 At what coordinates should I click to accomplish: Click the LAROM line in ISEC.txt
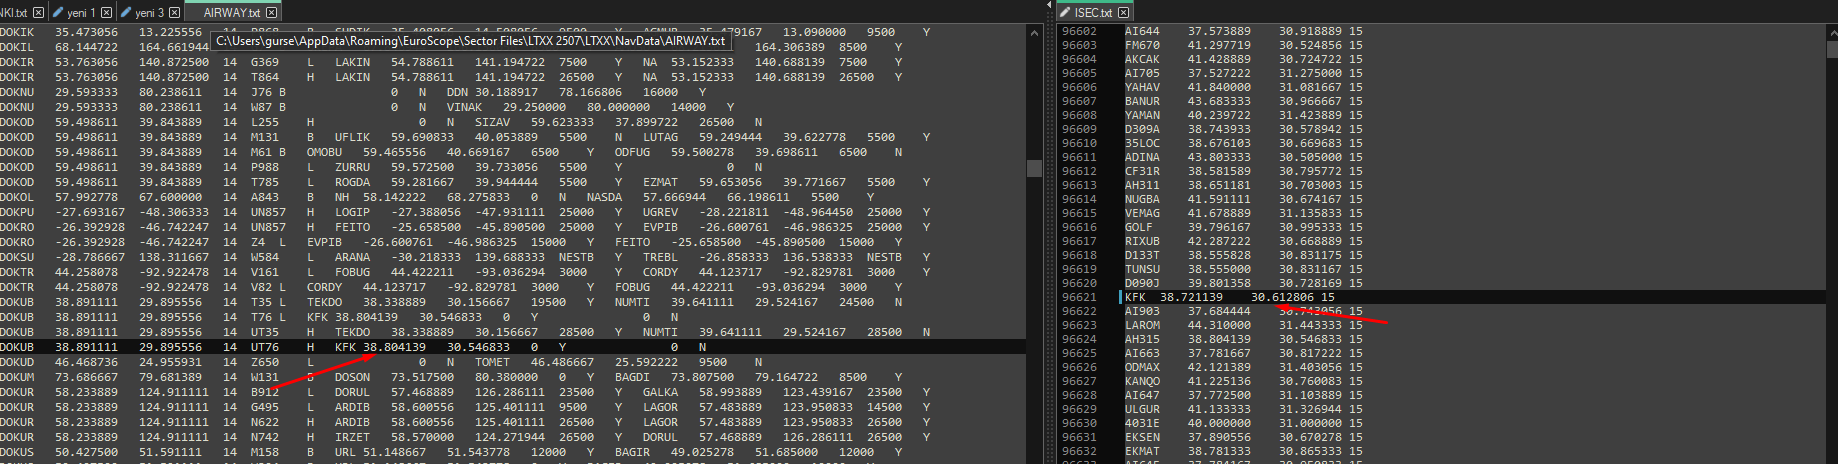tap(1243, 325)
